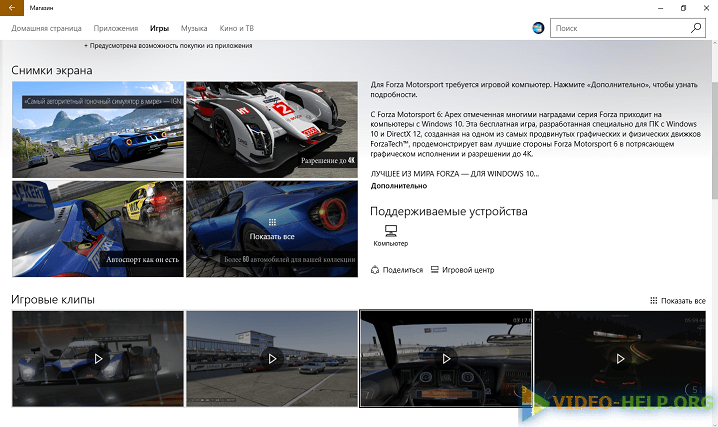
Task: Switch to the Музыка tab
Action: (194, 29)
